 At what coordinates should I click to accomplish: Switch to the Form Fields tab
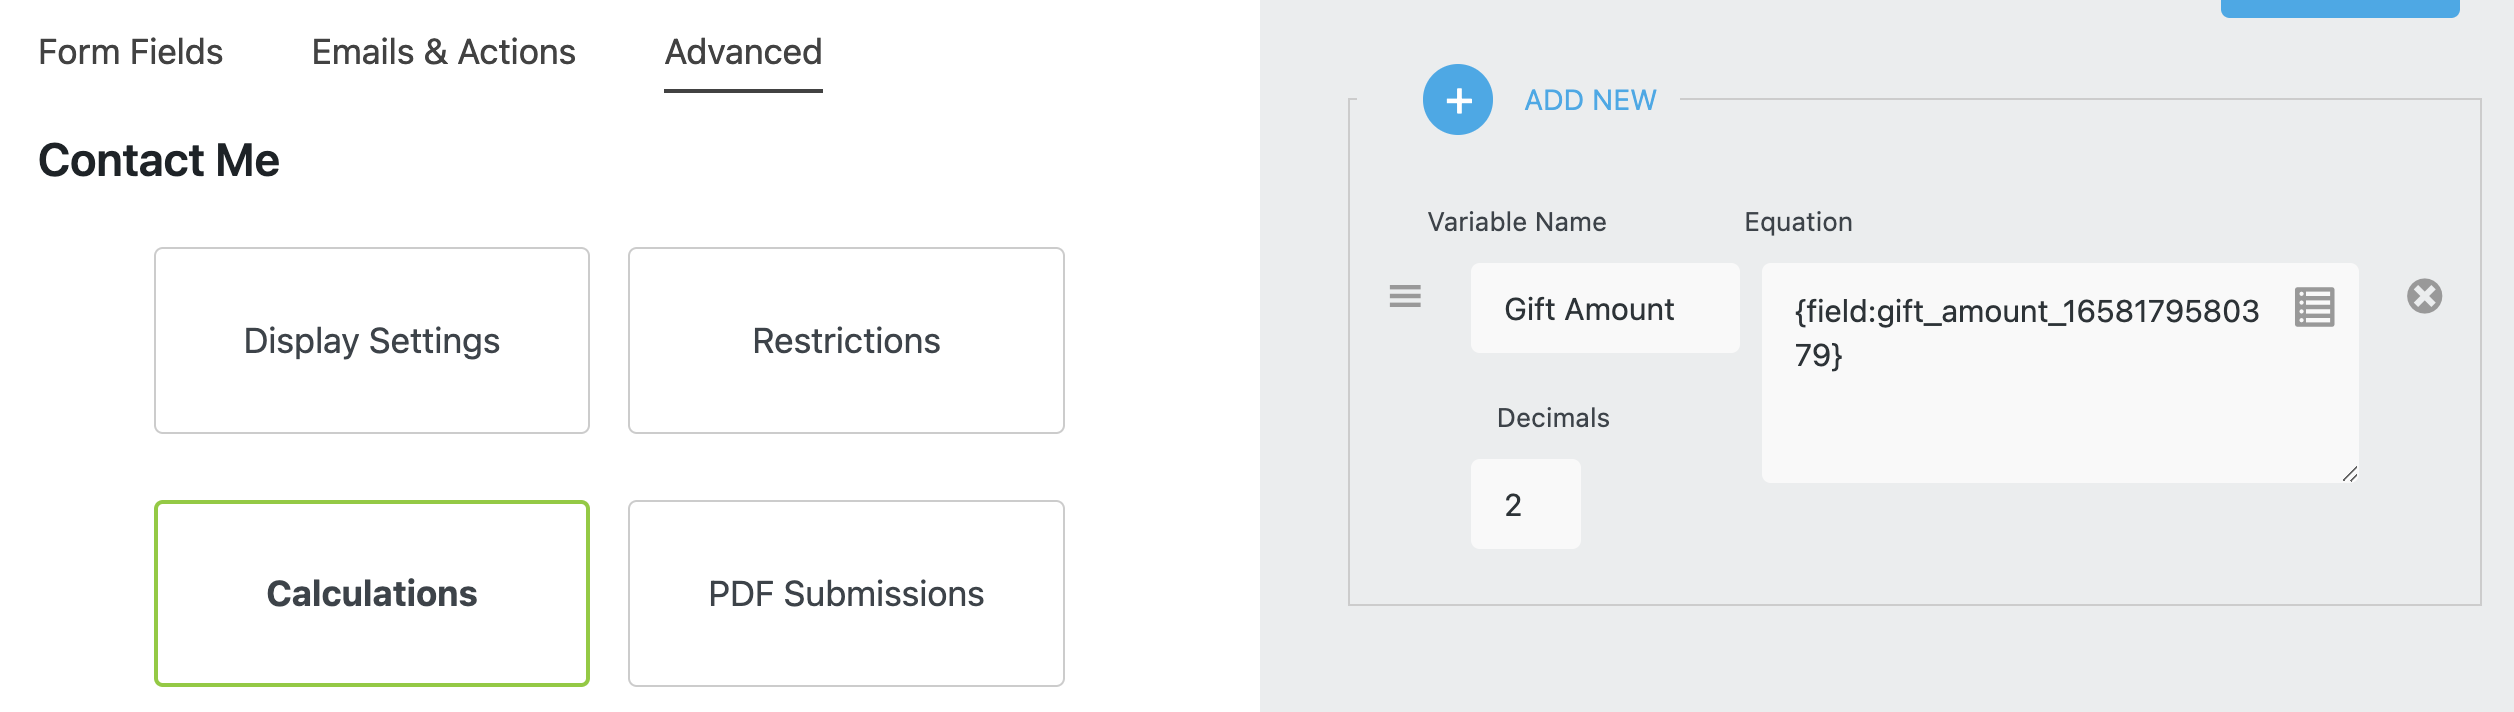pos(130,52)
